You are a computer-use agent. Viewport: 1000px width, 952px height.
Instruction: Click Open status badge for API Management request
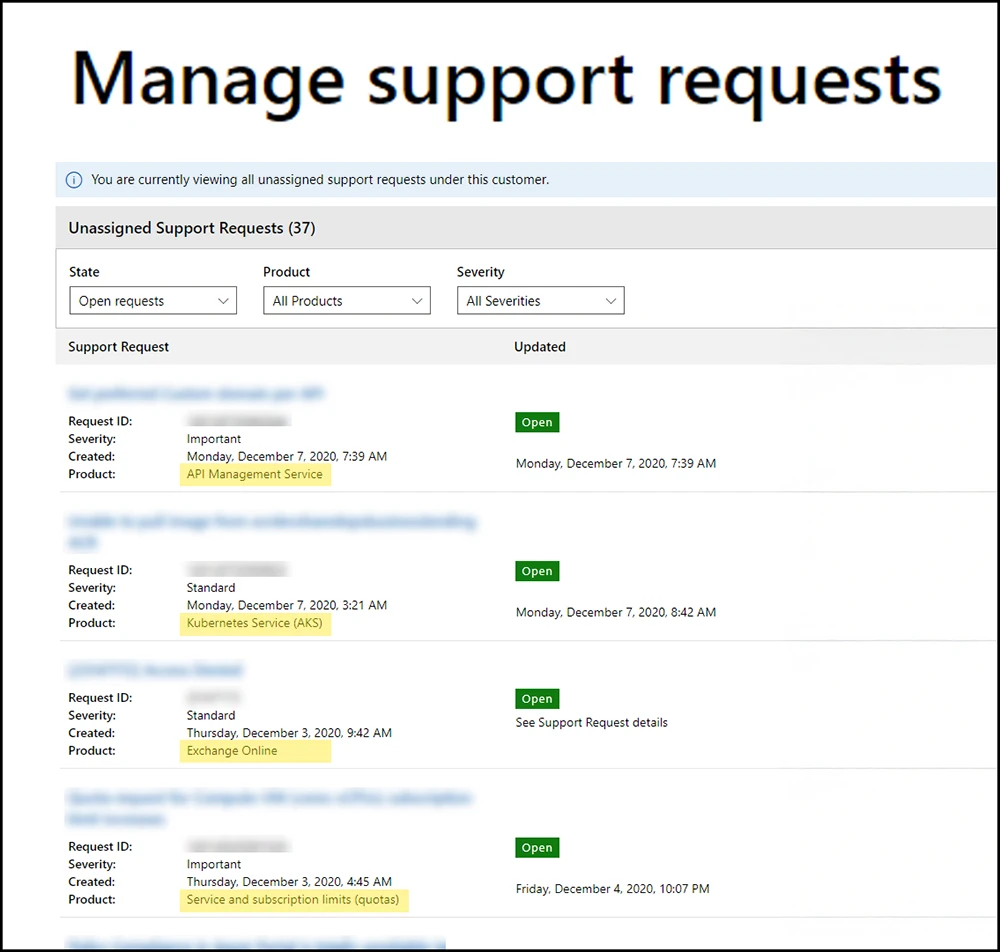tap(537, 422)
